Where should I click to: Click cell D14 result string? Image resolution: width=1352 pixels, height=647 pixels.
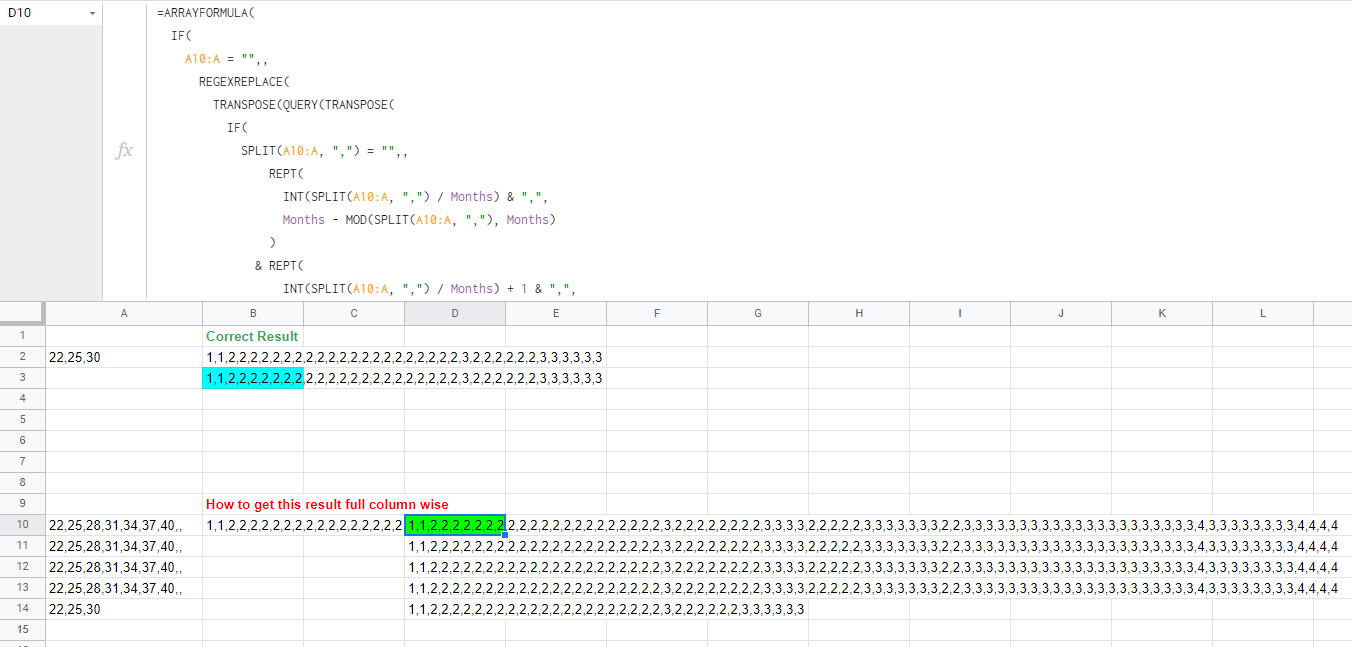[x=606, y=609]
